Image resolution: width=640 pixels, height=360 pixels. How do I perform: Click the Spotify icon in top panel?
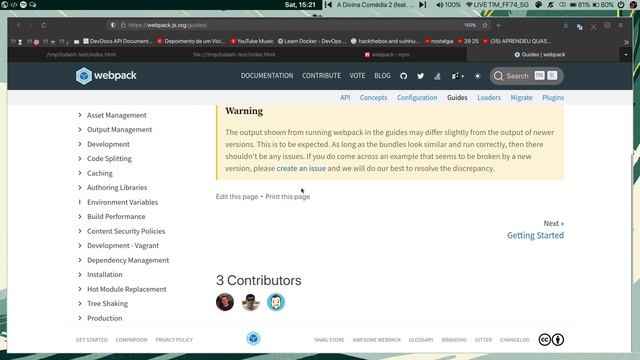[23, 5]
